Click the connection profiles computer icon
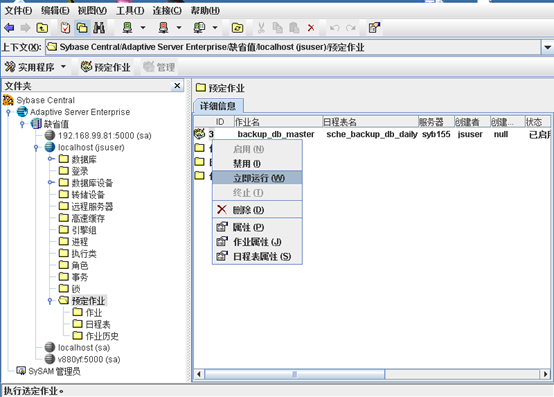Viewport: 554px width, 397px height. (x=199, y=28)
